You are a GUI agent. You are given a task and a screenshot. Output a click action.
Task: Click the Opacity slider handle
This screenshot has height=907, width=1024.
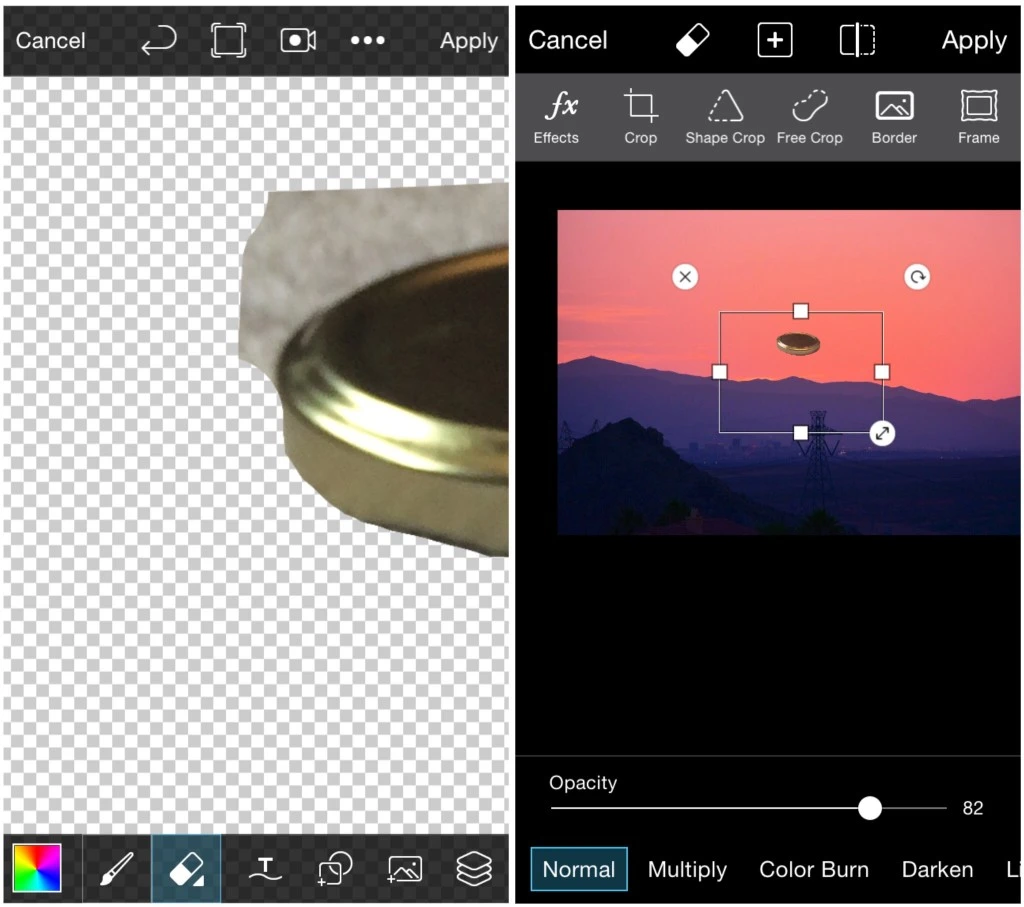click(870, 808)
